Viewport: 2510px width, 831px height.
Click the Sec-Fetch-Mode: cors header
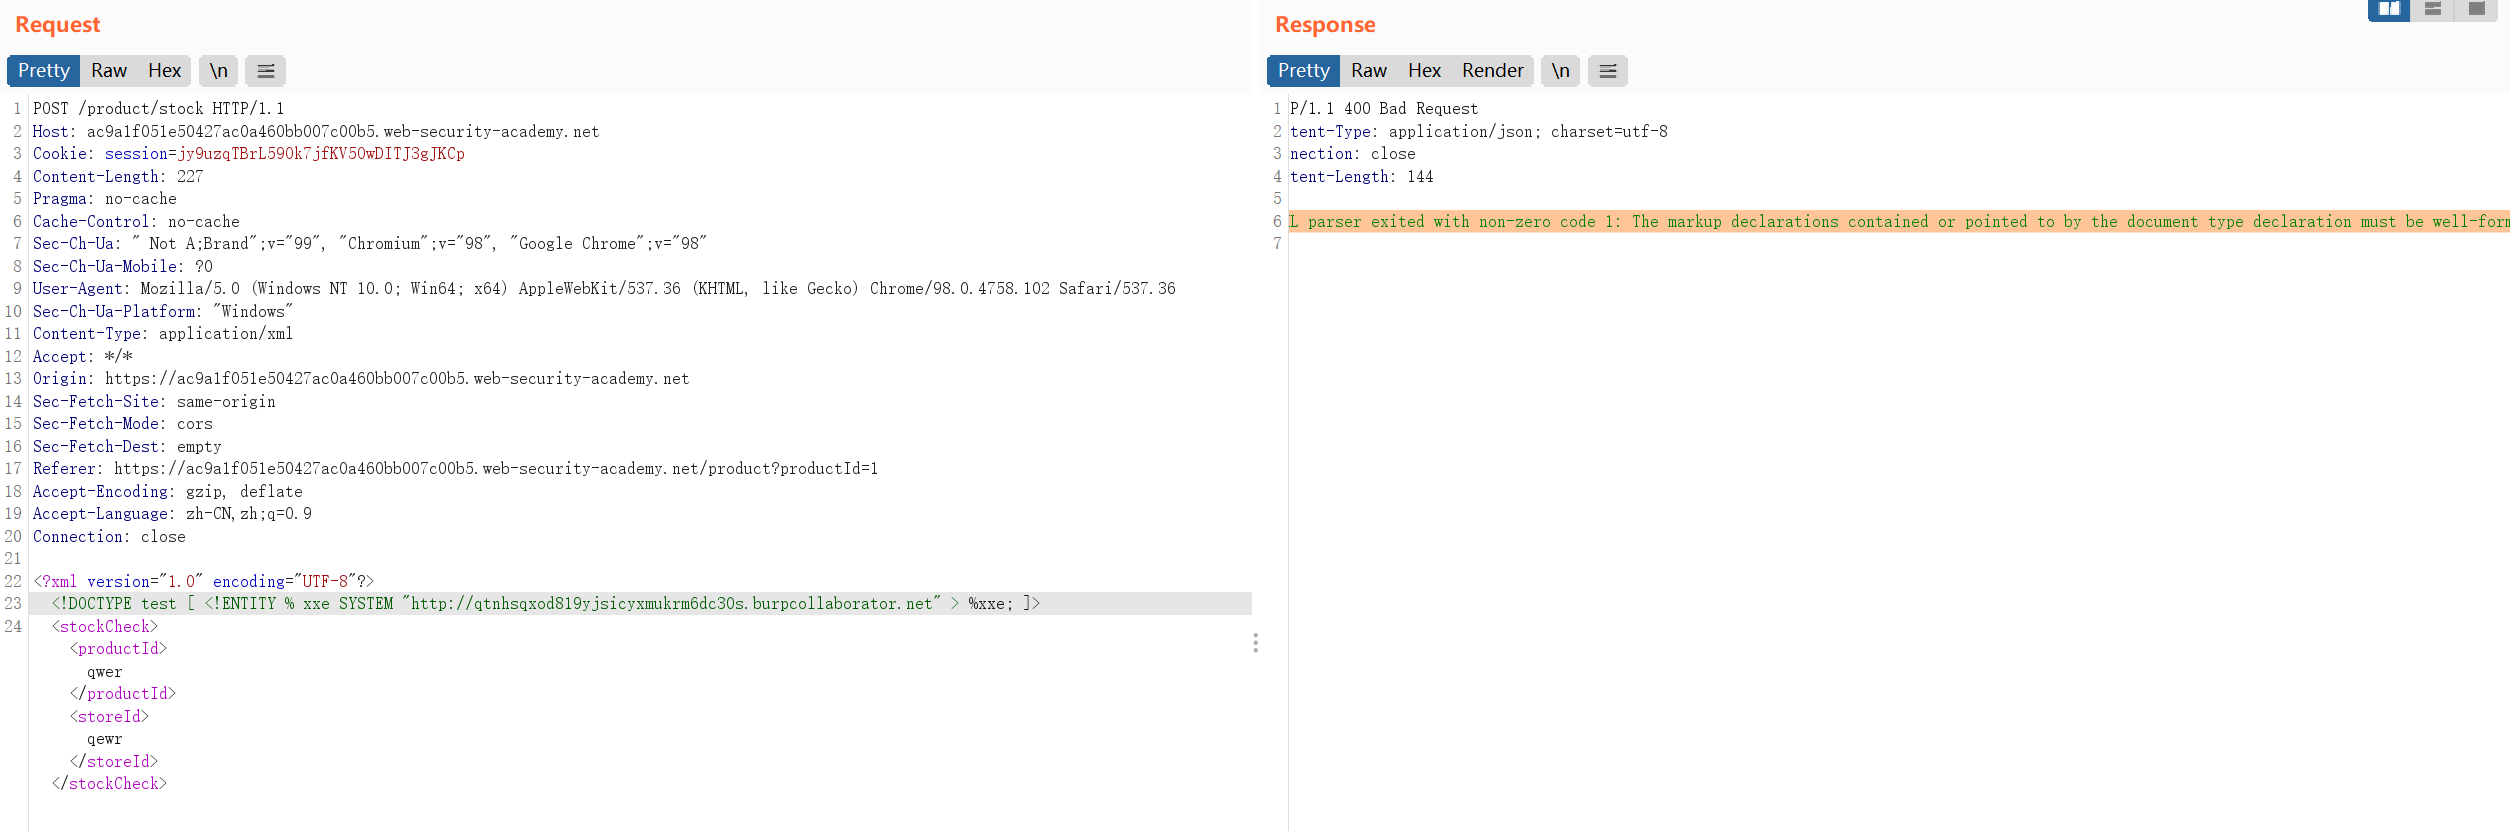pos(123,424)
